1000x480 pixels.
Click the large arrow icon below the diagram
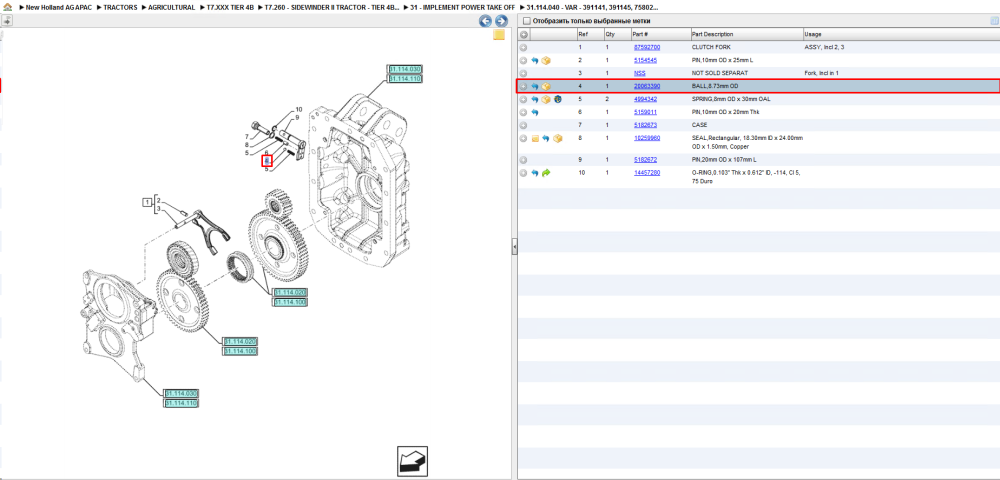coord(413,460)
